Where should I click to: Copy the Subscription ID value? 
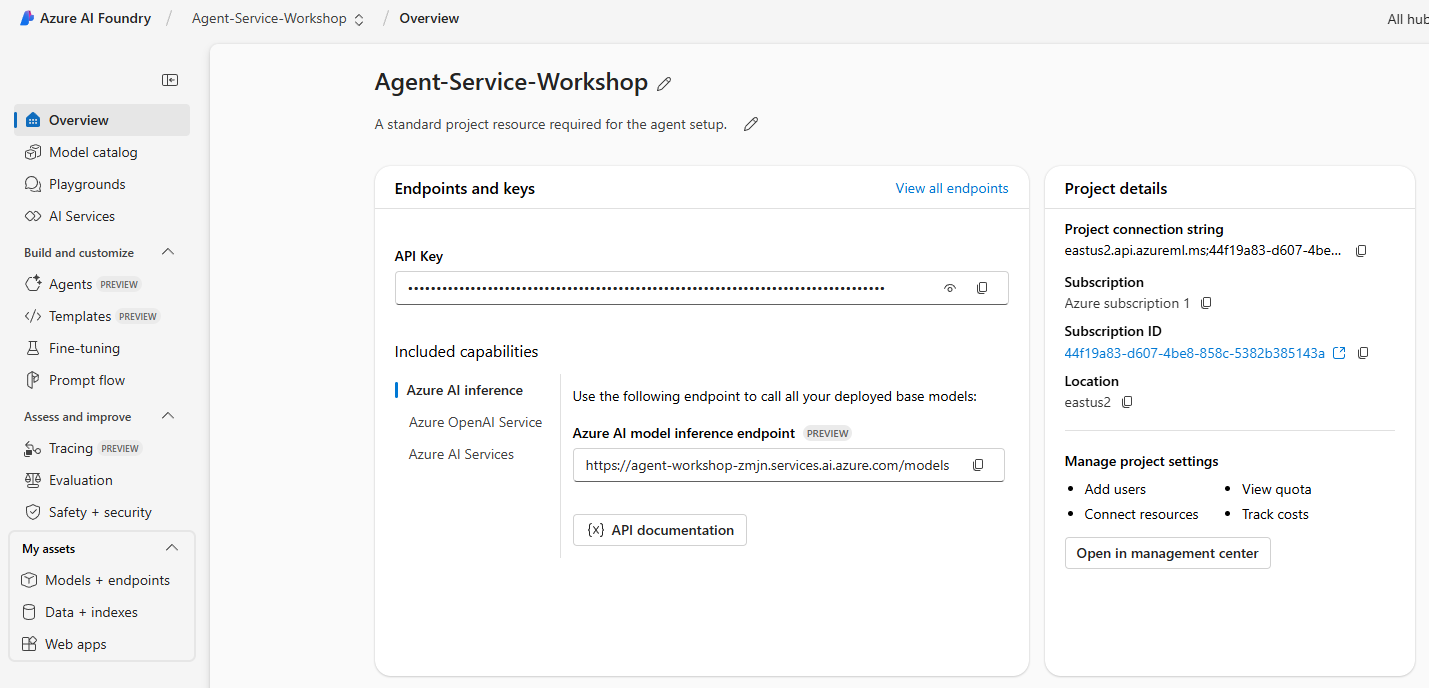coord(1363,353)
